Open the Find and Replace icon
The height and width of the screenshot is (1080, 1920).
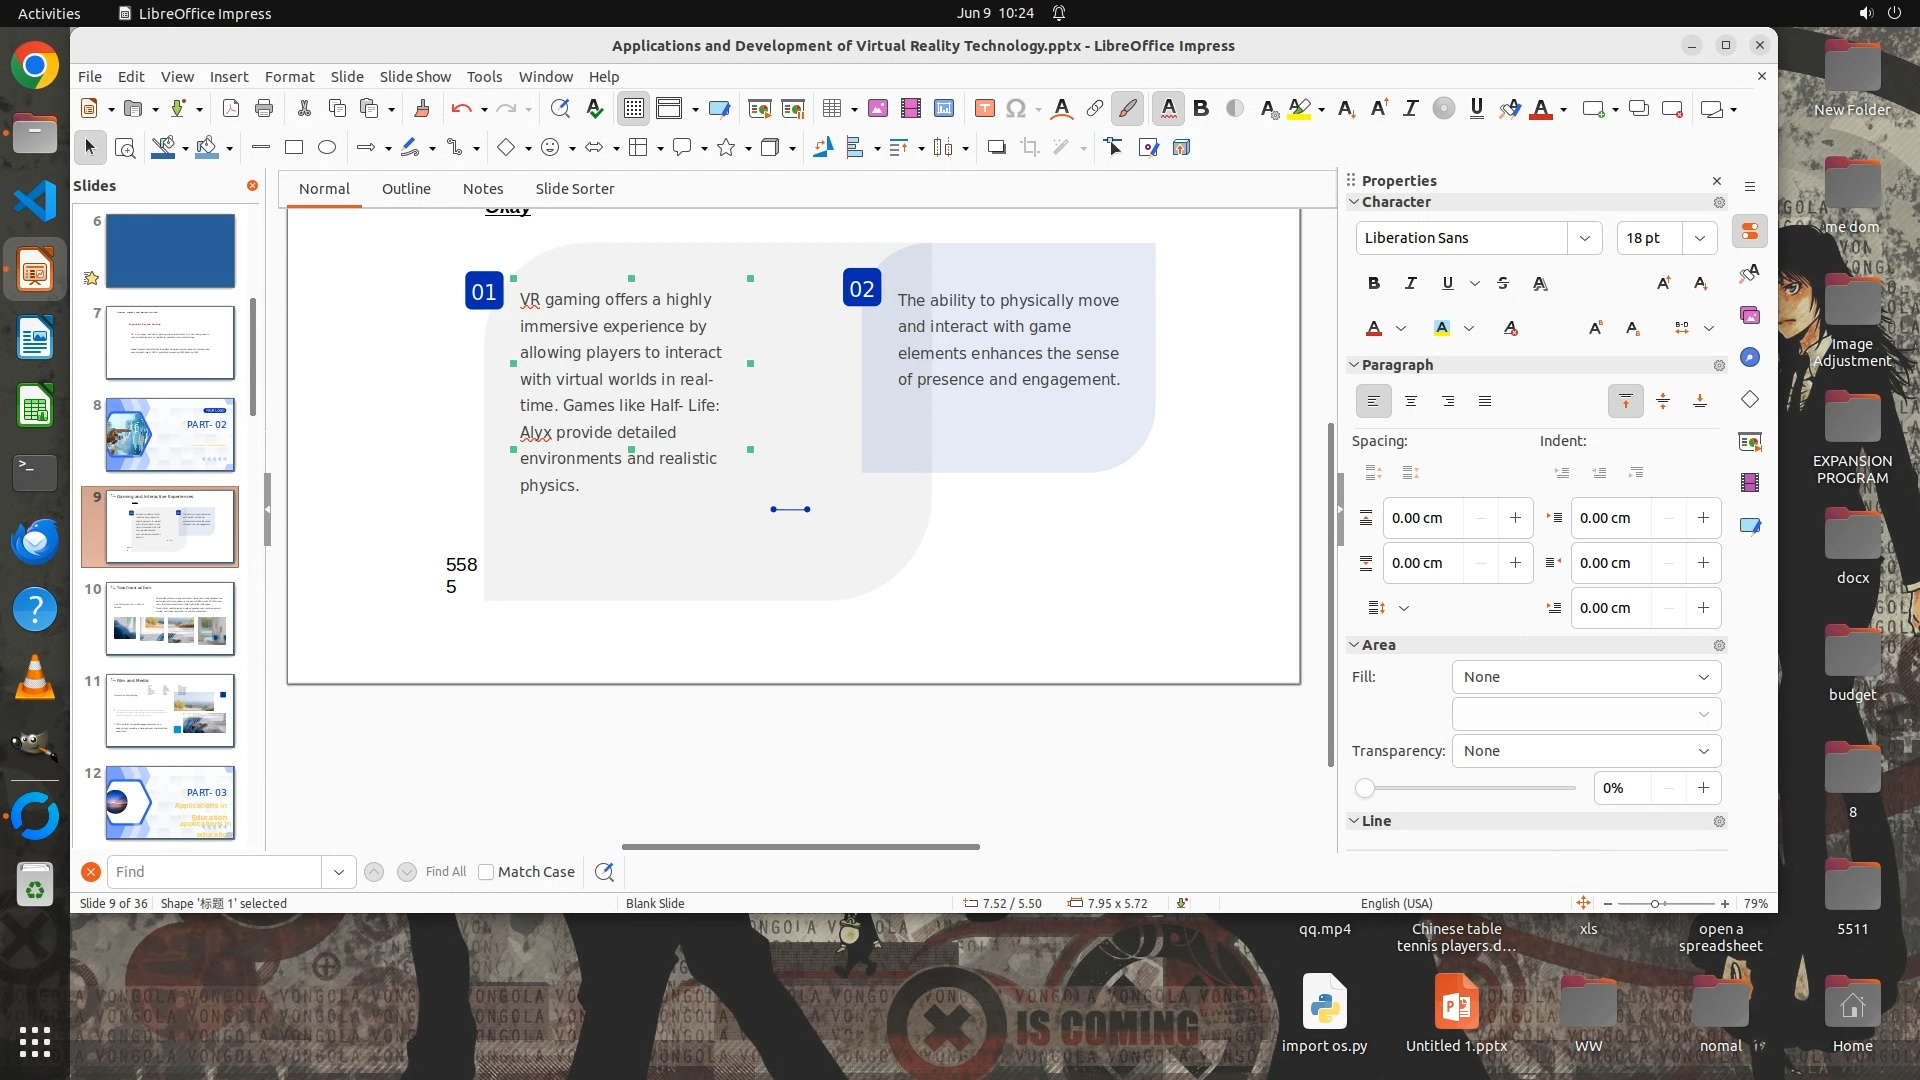pos(560,109)
